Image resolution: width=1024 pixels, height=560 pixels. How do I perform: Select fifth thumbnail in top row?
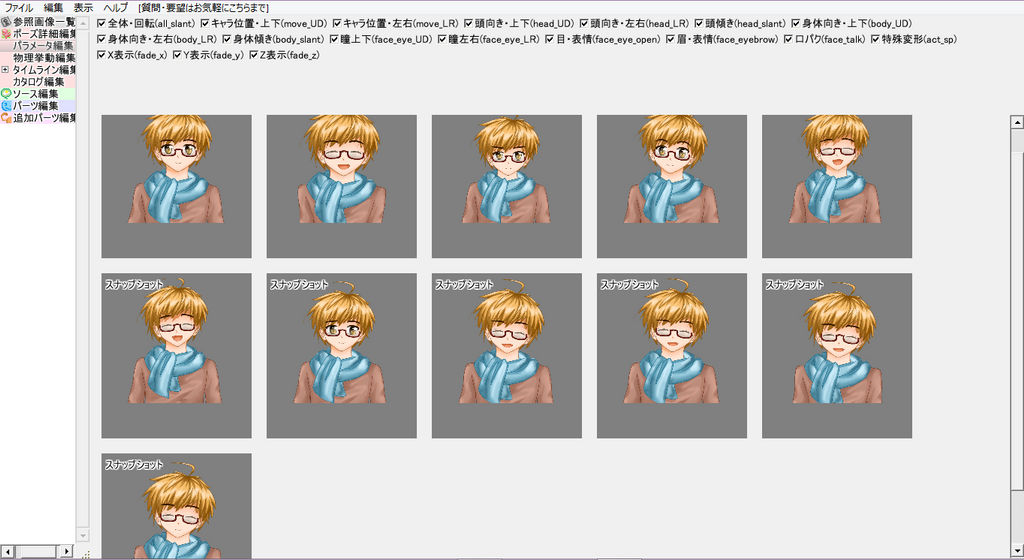(837, 187)
